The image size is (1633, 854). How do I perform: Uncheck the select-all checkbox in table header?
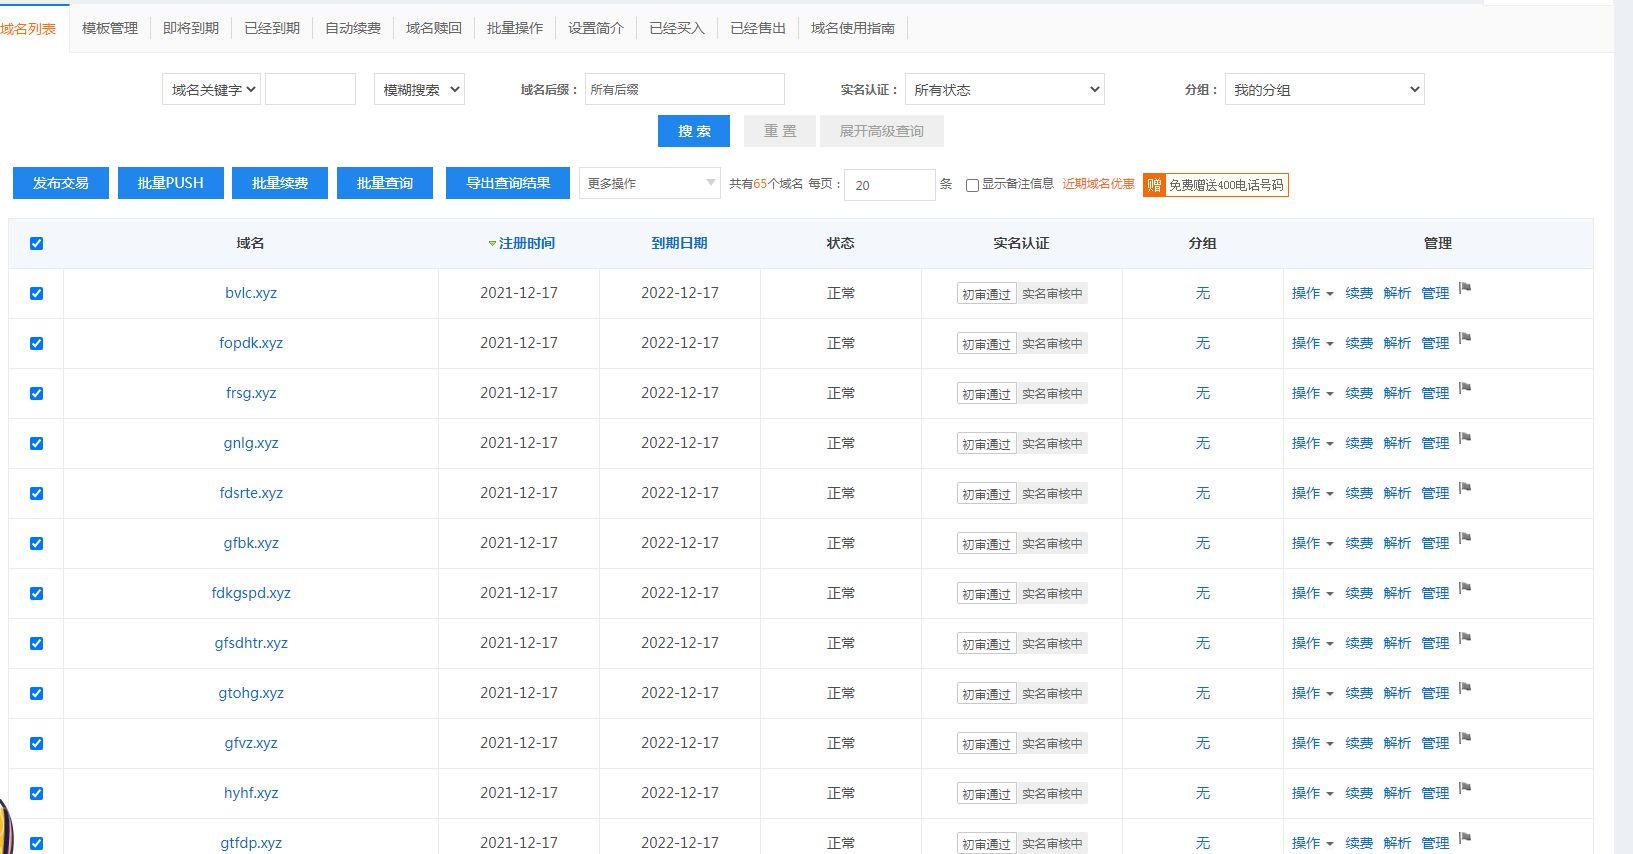(x=37, y=244)
